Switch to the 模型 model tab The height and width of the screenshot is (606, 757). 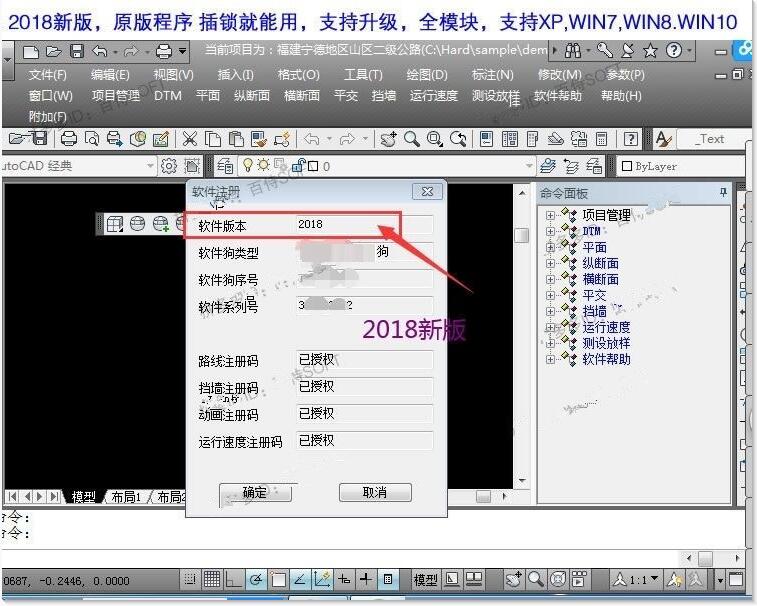pyautogui.click(x=84, y=496)
